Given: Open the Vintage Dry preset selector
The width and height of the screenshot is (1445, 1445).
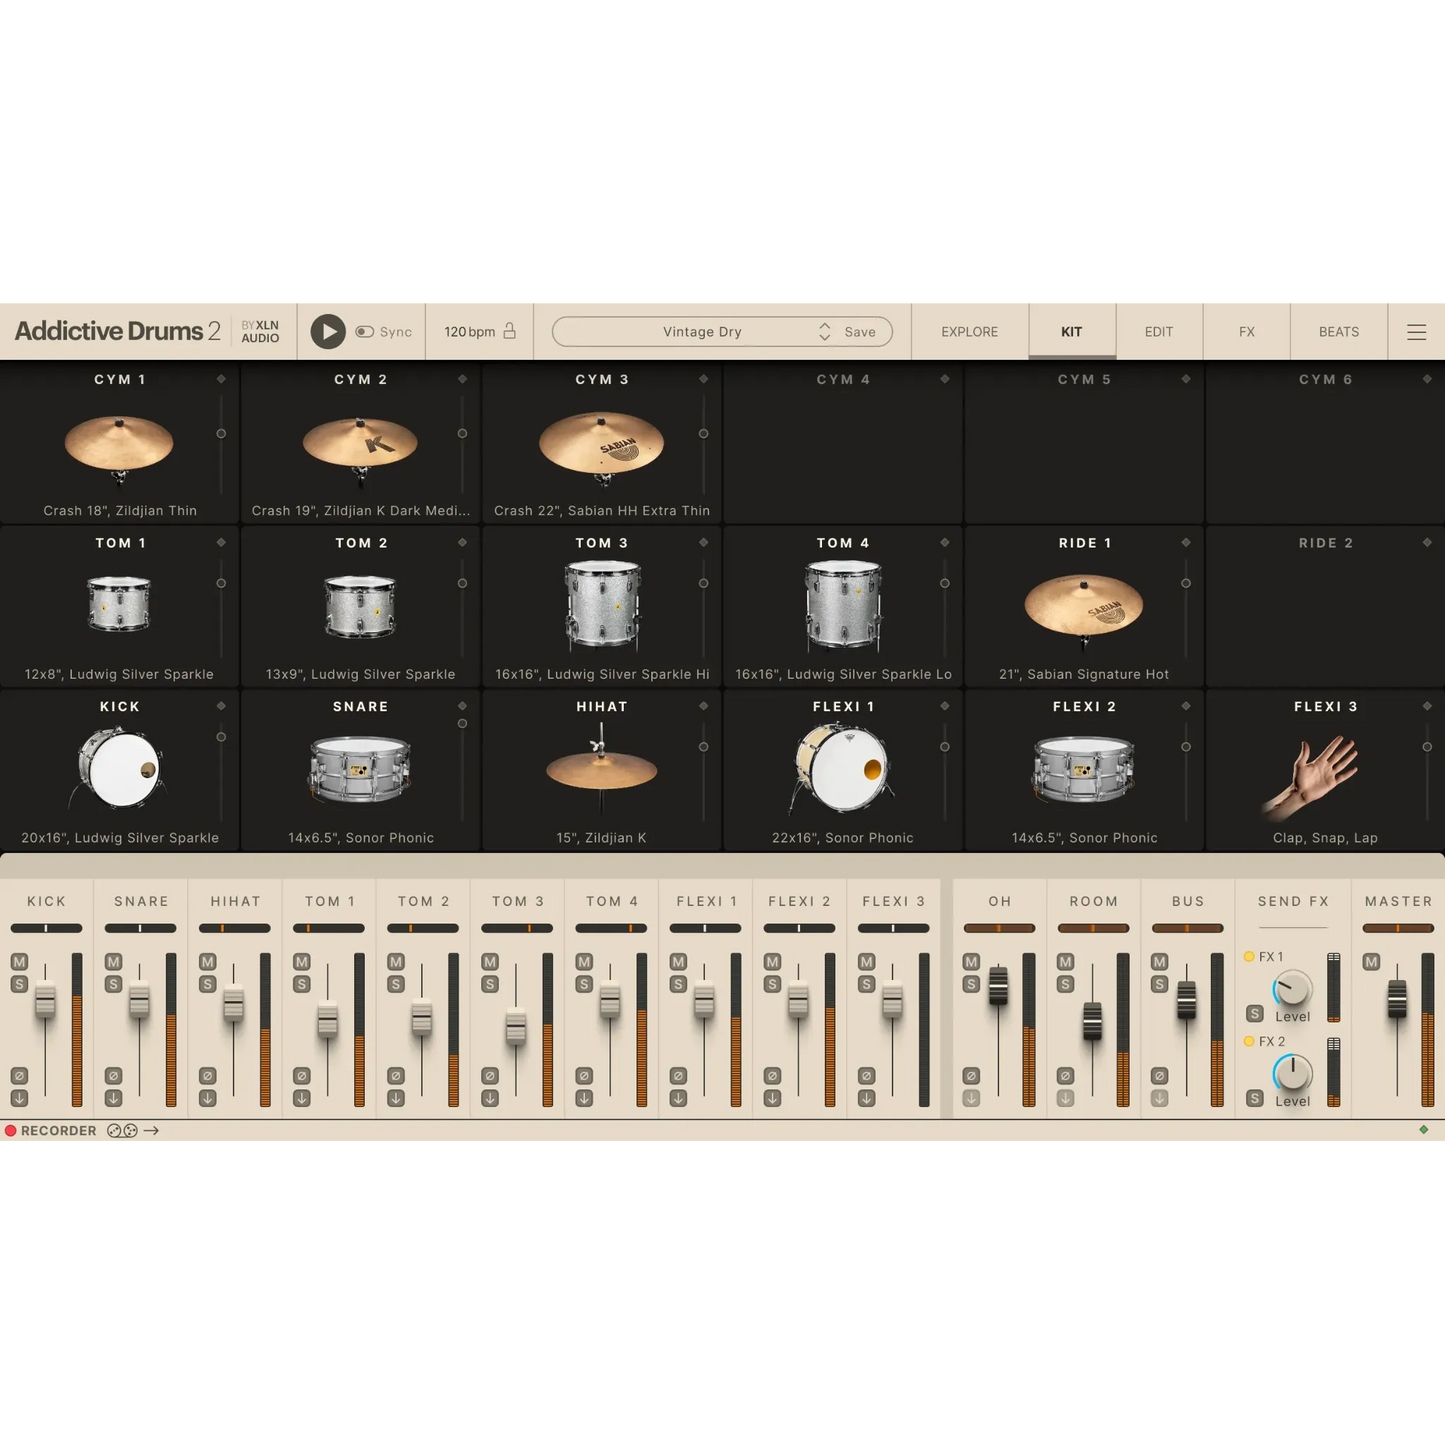Looking at the screenshot, I should tap(700, 331).
